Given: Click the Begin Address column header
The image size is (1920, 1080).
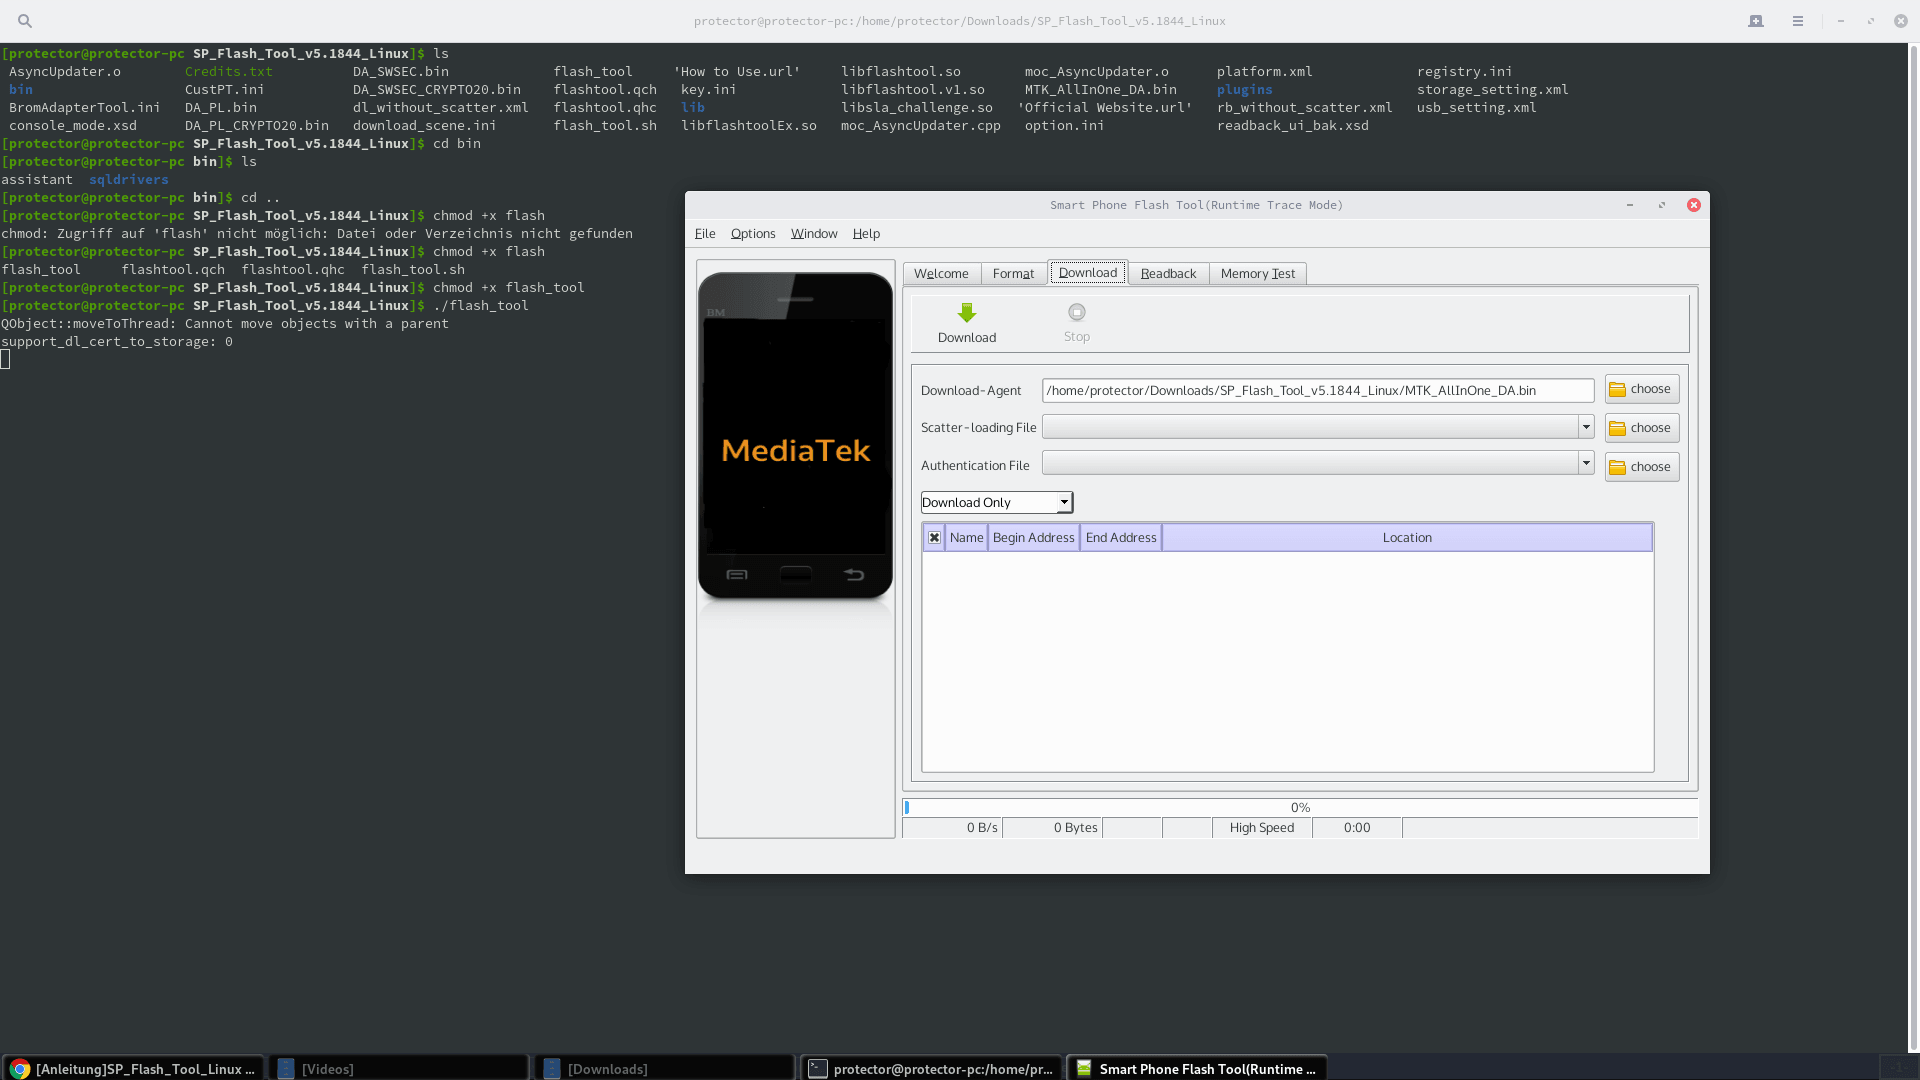Looking at the screenshot, I should click(x=1034, y=538).
